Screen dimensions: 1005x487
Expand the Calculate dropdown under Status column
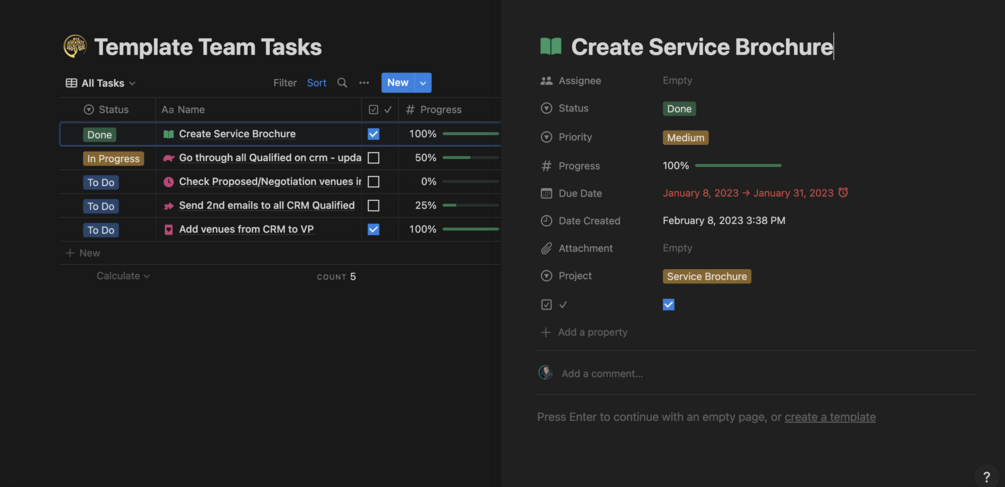(x=123, y=276)
